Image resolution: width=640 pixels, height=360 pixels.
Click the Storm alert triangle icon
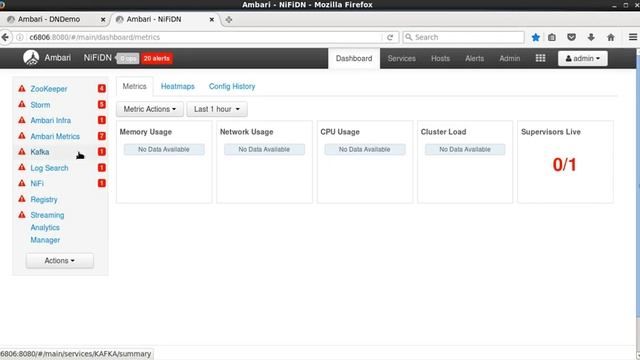(22, 104)
